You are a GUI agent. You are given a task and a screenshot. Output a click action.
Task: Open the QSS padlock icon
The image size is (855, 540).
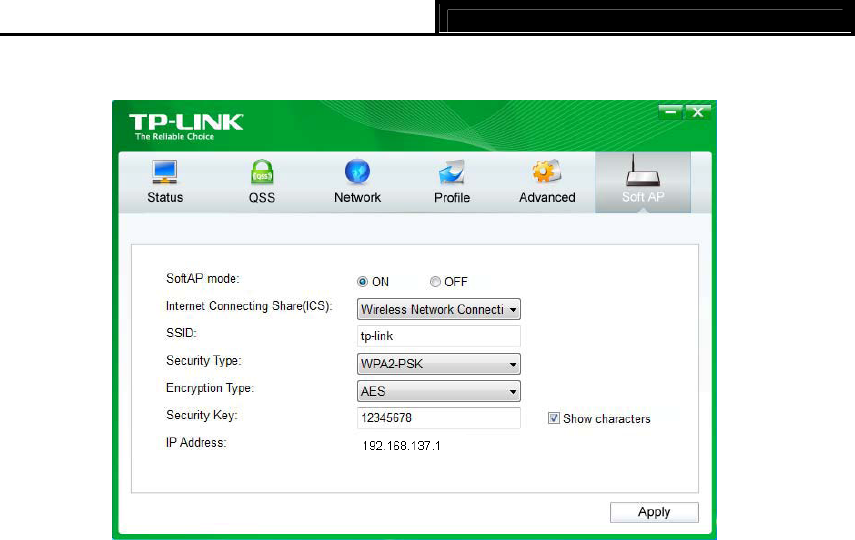[262, 172]
